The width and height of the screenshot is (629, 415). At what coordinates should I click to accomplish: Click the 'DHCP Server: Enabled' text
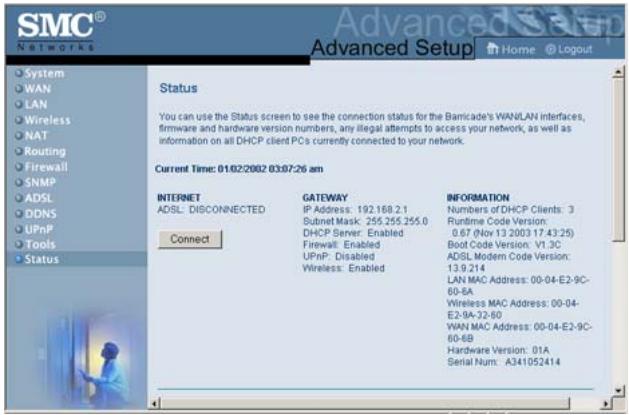(x=353, y=233)
